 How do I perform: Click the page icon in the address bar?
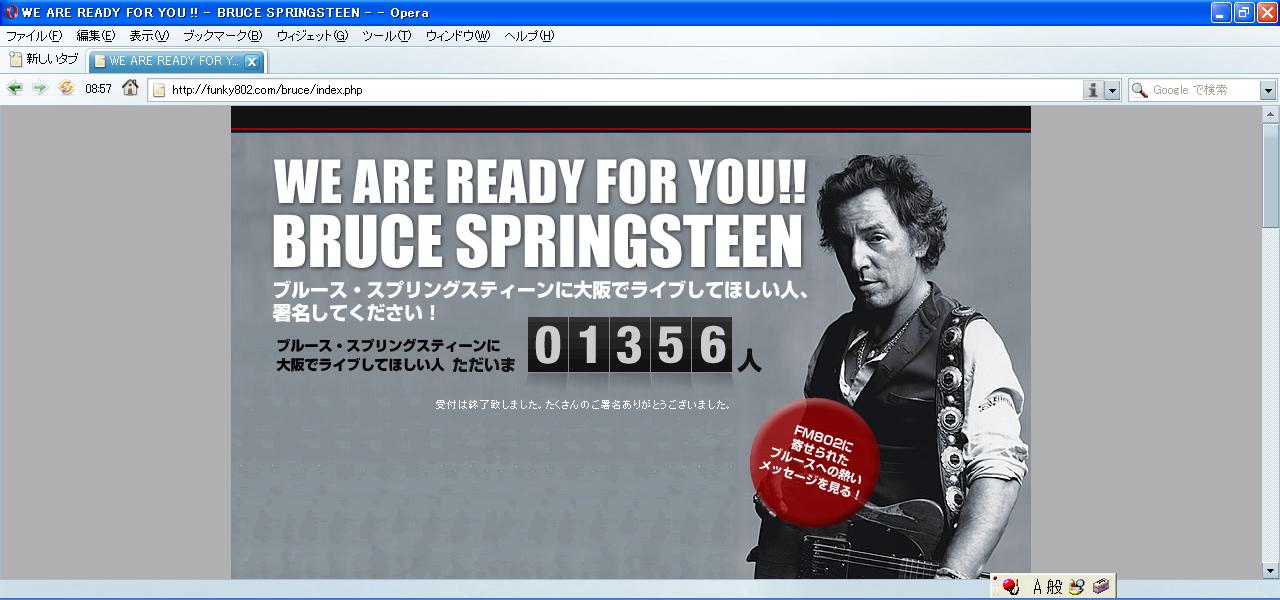point(159,90)
